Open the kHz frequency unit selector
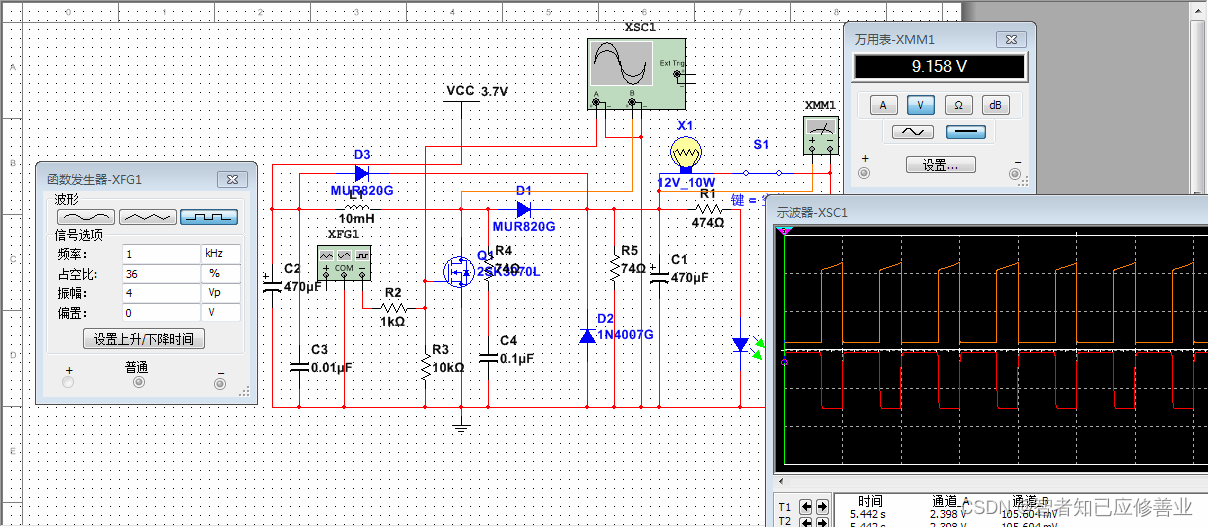This screenshot has height=527, width=1208. coord(221,254)
